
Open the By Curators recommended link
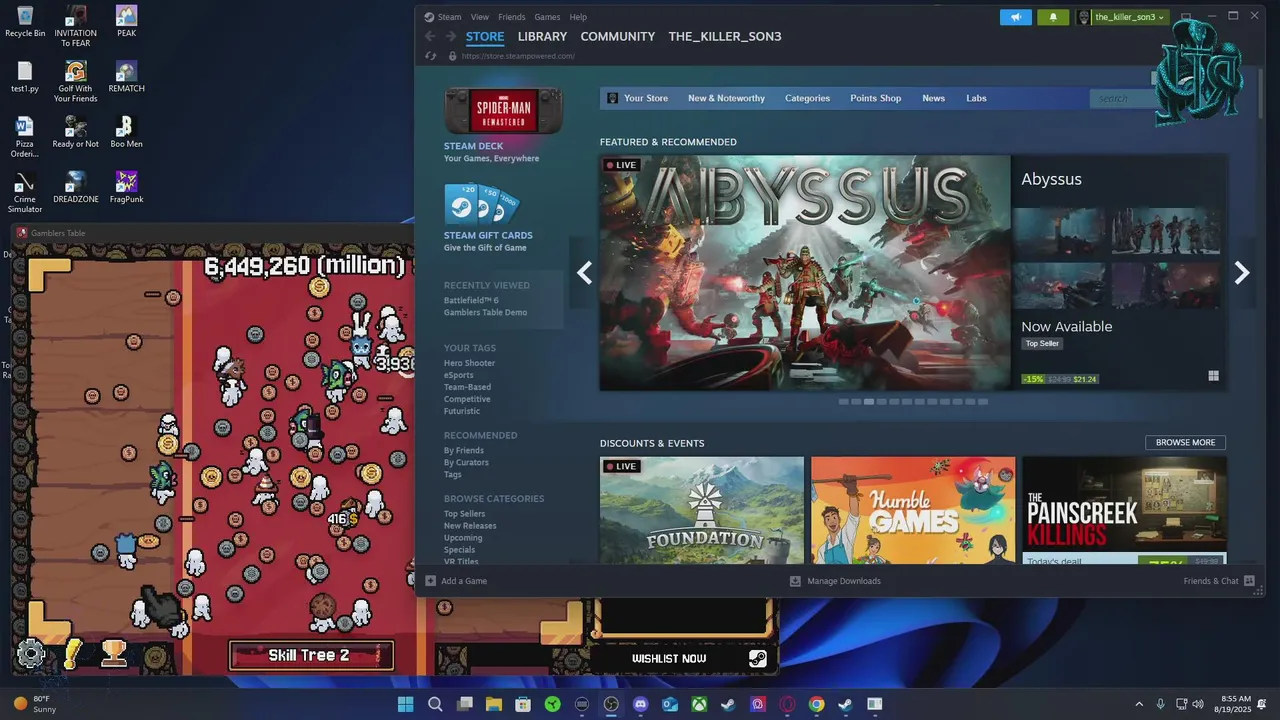[466, 462]
